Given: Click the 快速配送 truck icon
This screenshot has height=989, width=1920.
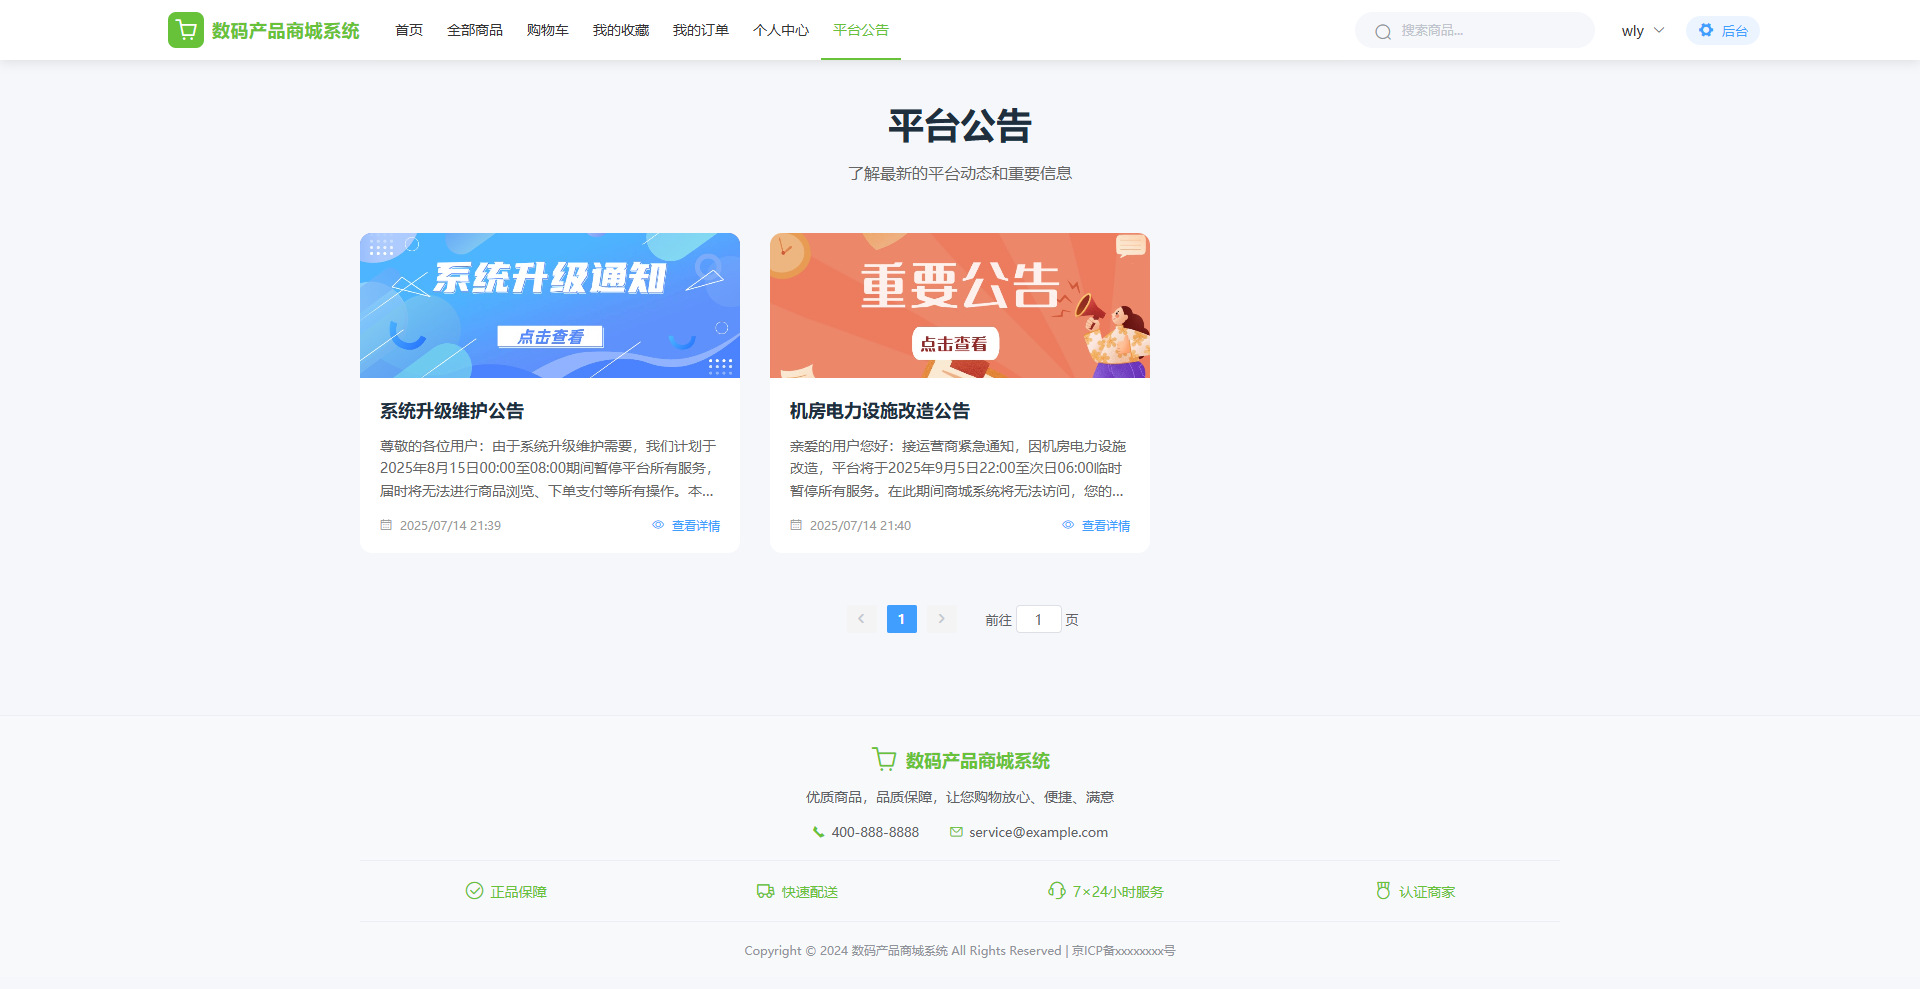Looking at the screenshot, I should [x=765, y=891].
